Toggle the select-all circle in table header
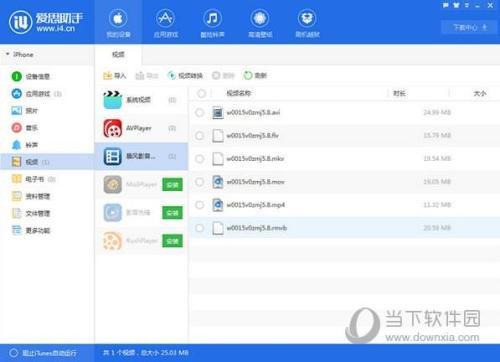 point(201,94)
